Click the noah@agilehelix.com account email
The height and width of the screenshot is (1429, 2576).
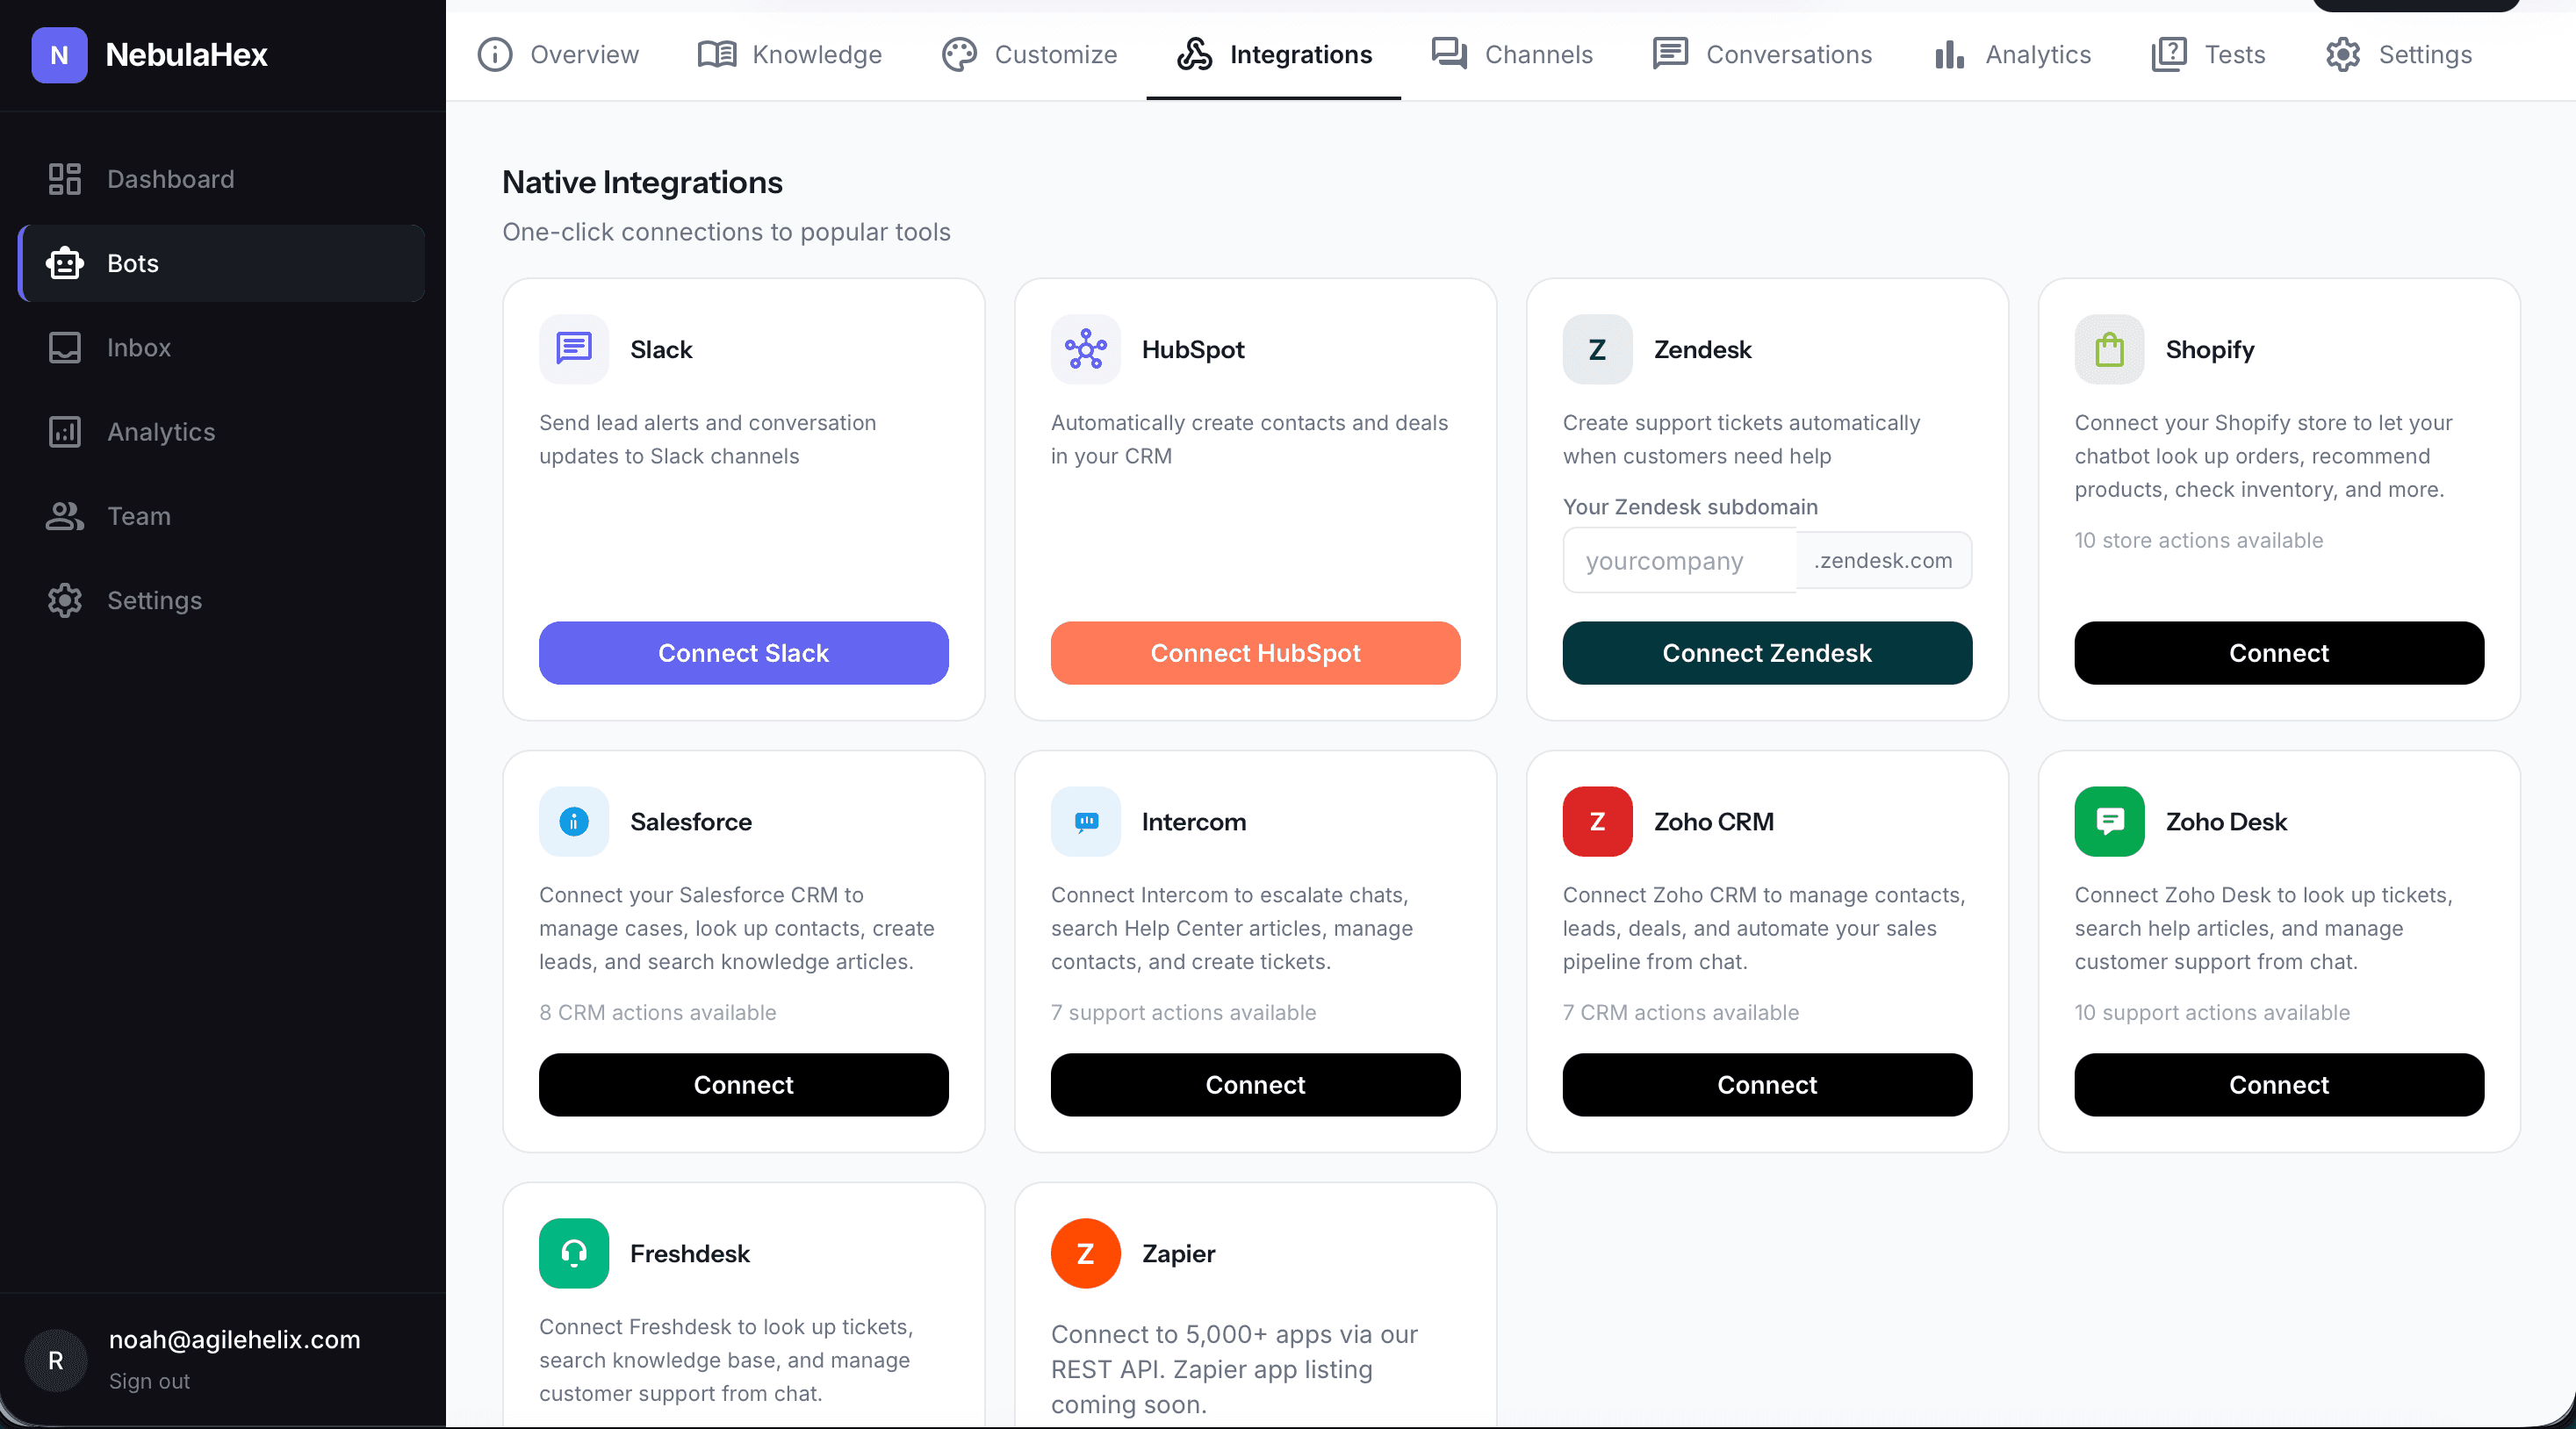[x=234, y=1340]
